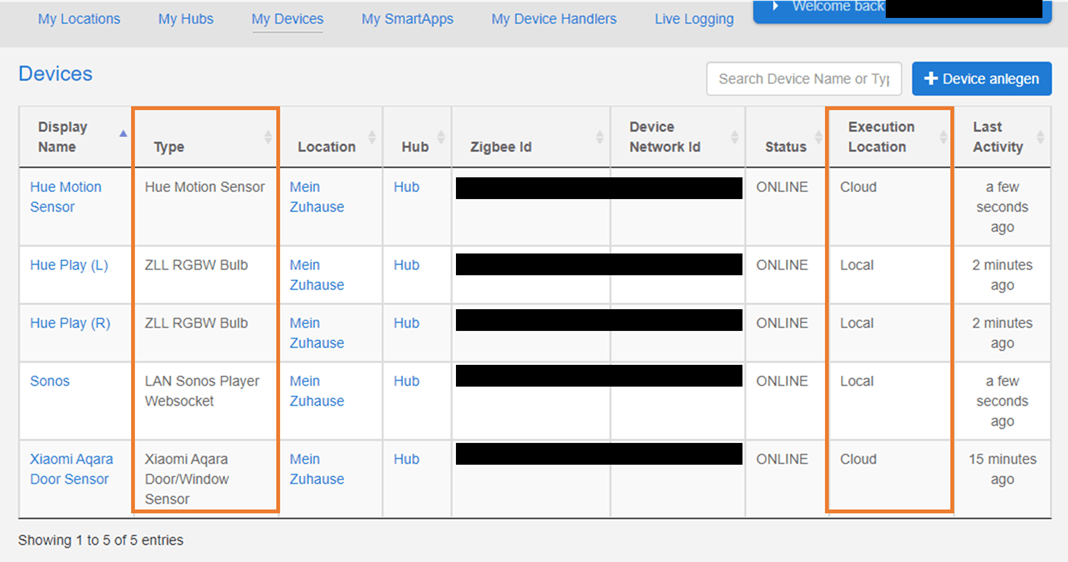Click the Devices page heading
Viewport: 1068px width, 562px height.
click(55, 74)
